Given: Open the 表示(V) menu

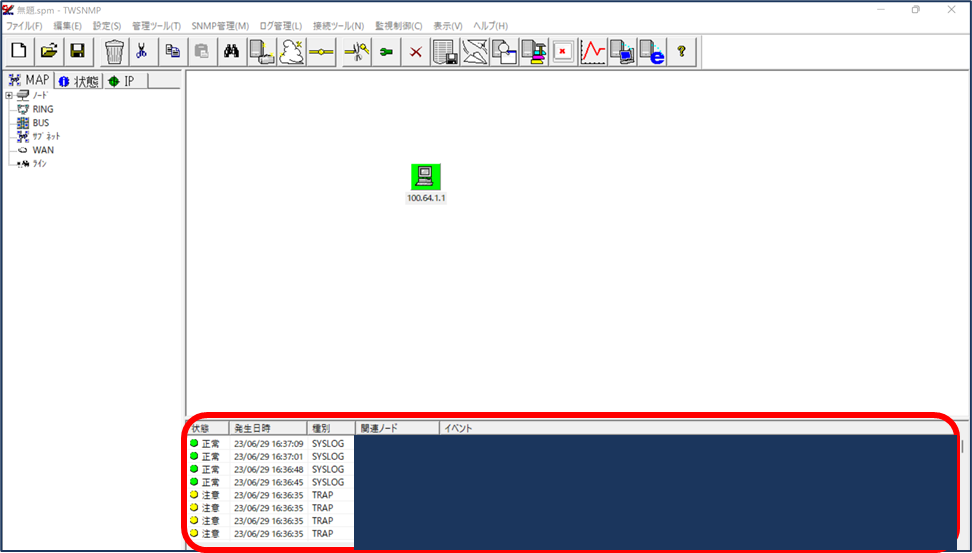Looking at the screenshot, I should [x=448, y=26].
